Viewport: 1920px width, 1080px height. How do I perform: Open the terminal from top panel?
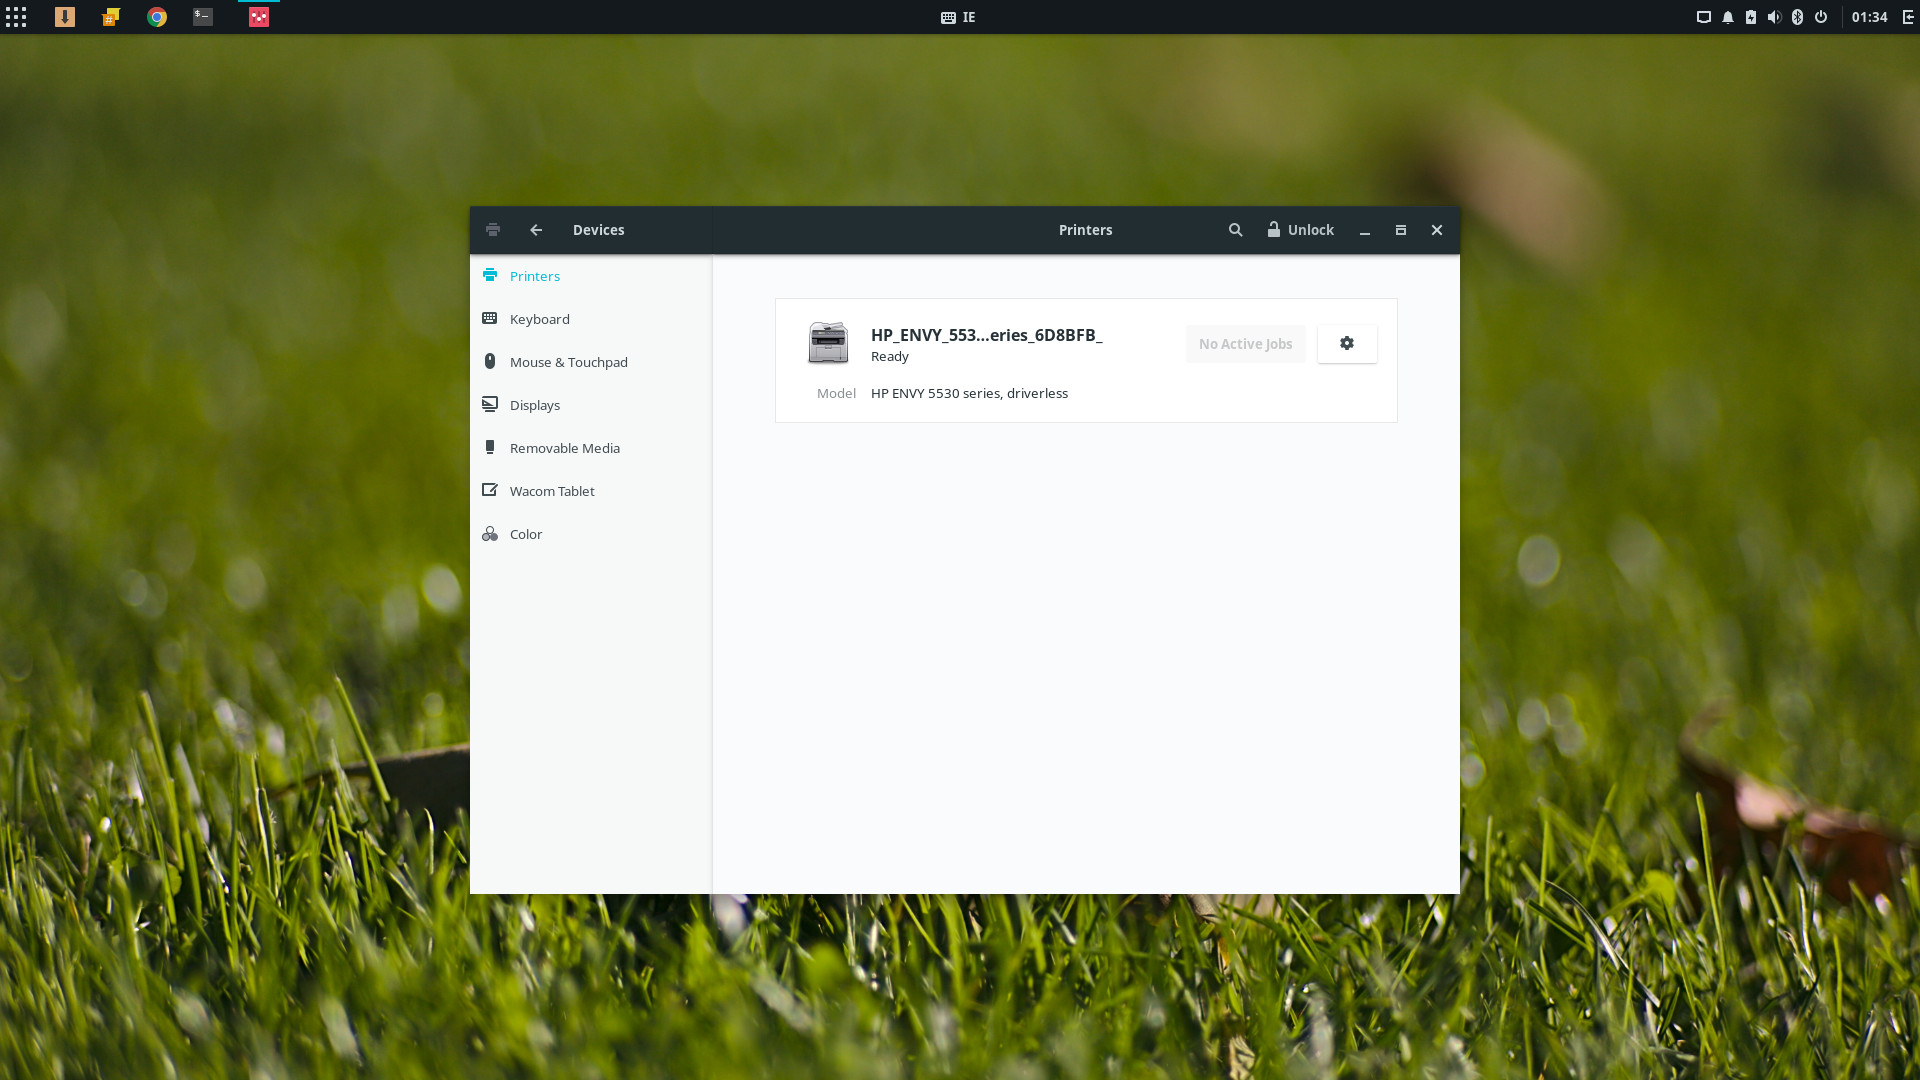click(203, 17)
